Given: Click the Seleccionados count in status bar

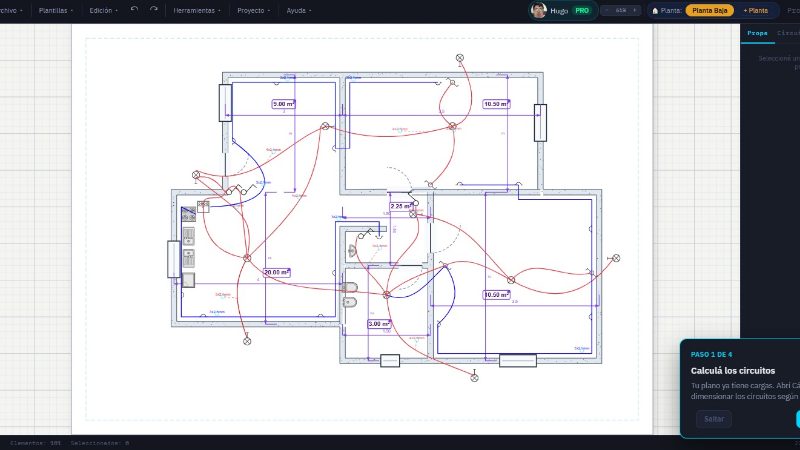Looking at the screenshot, I should pos(100,443).
